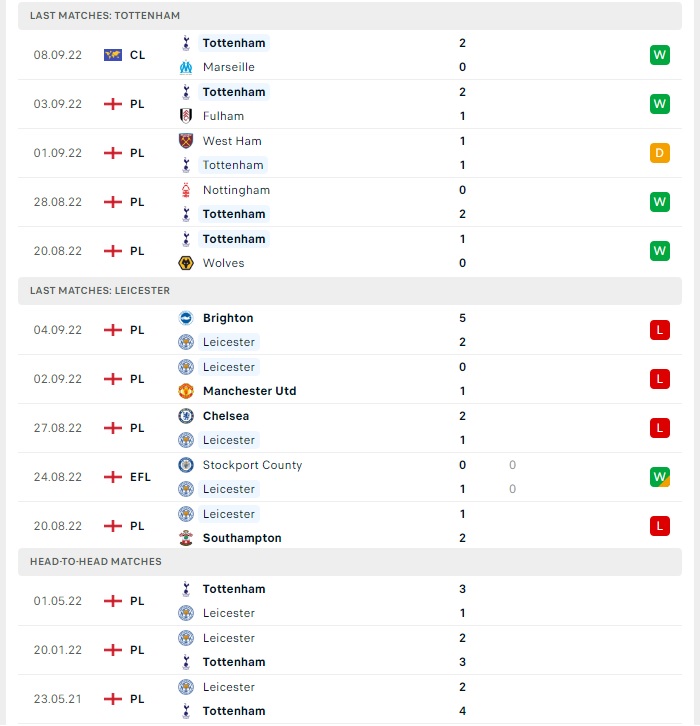Click the Fulham club crest icon

click(186, 116)
